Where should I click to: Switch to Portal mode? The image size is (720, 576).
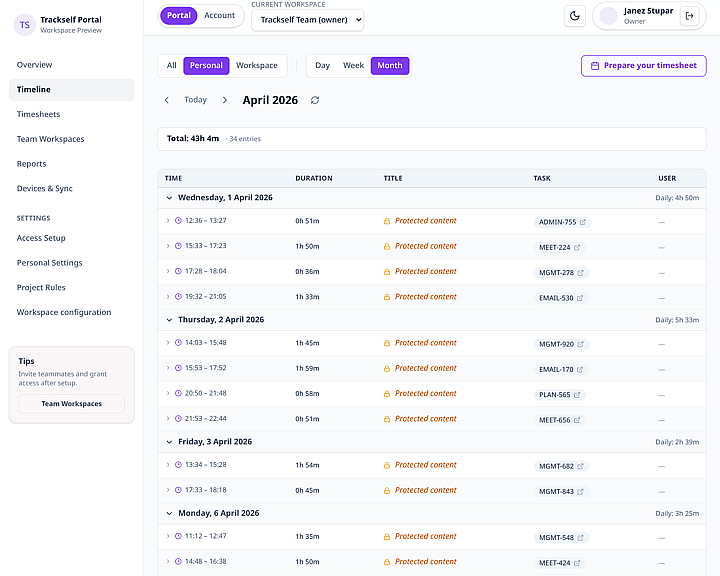[x=179, y=15]
